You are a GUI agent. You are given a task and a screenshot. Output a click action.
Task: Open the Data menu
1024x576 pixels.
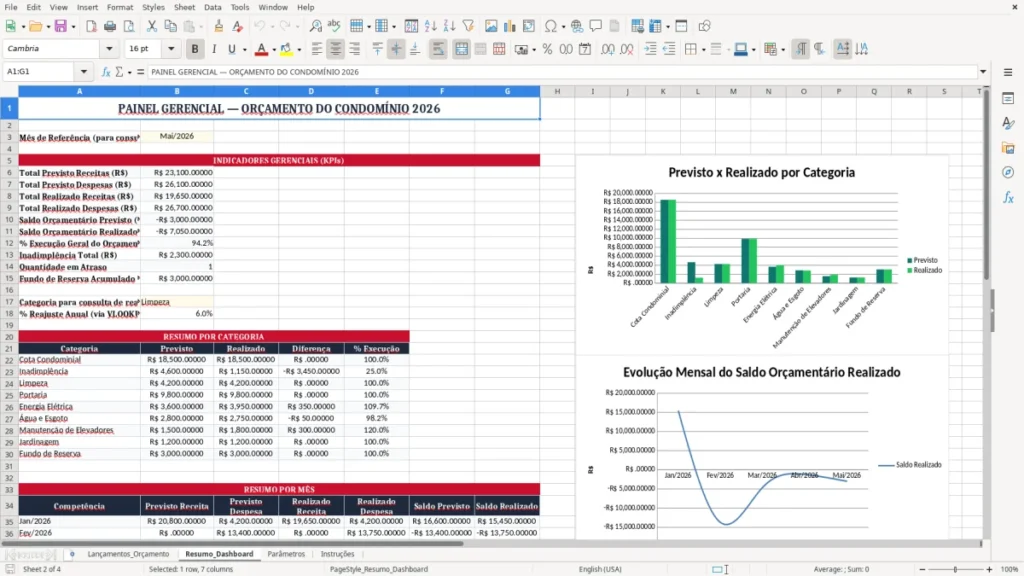coord(212,7)
